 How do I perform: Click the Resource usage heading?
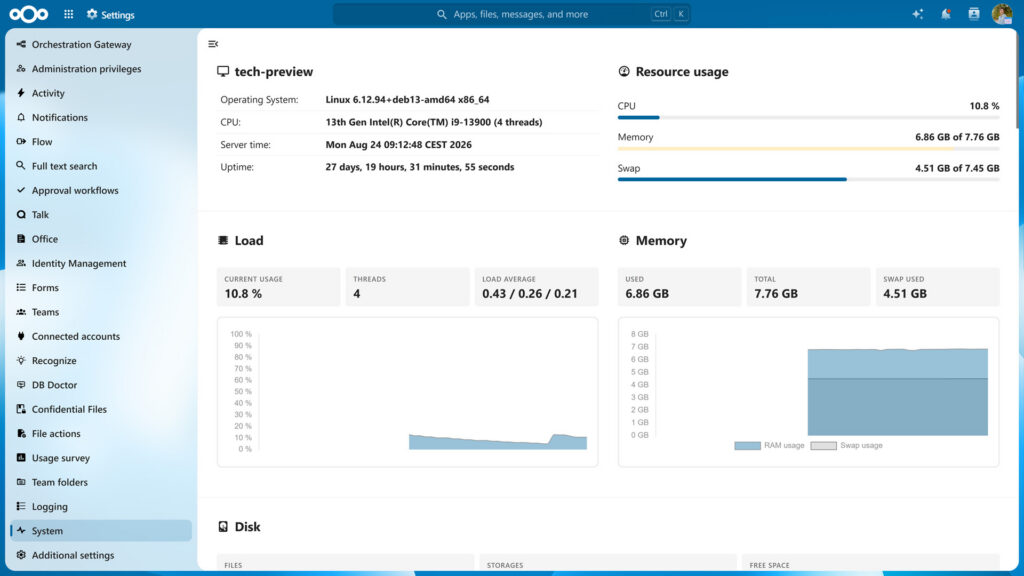[x=682, y=72]
